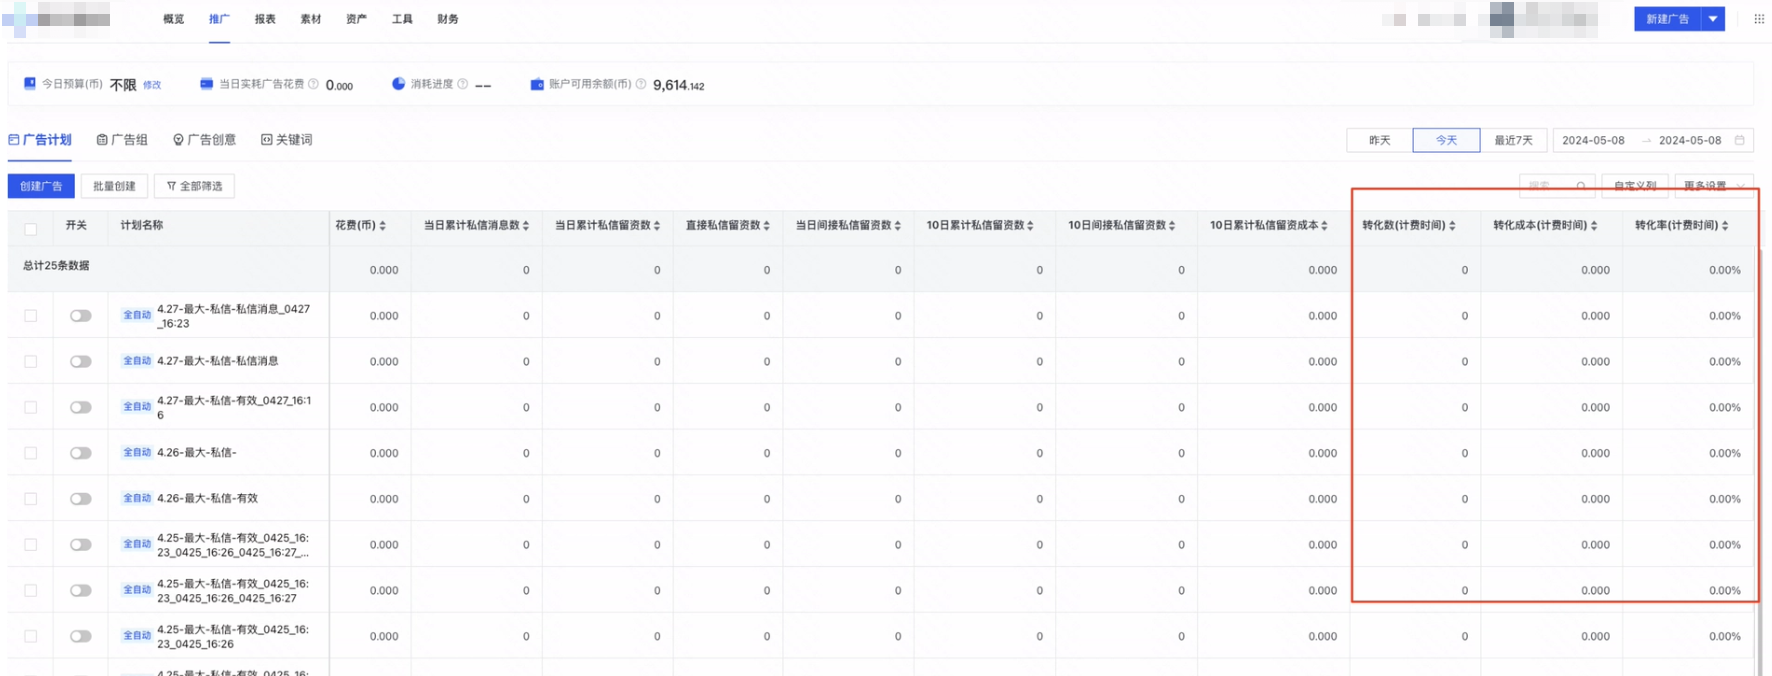Click the calendar icon in date range field
Viewport: 1772px width, 676px height.
[1739, 140]
